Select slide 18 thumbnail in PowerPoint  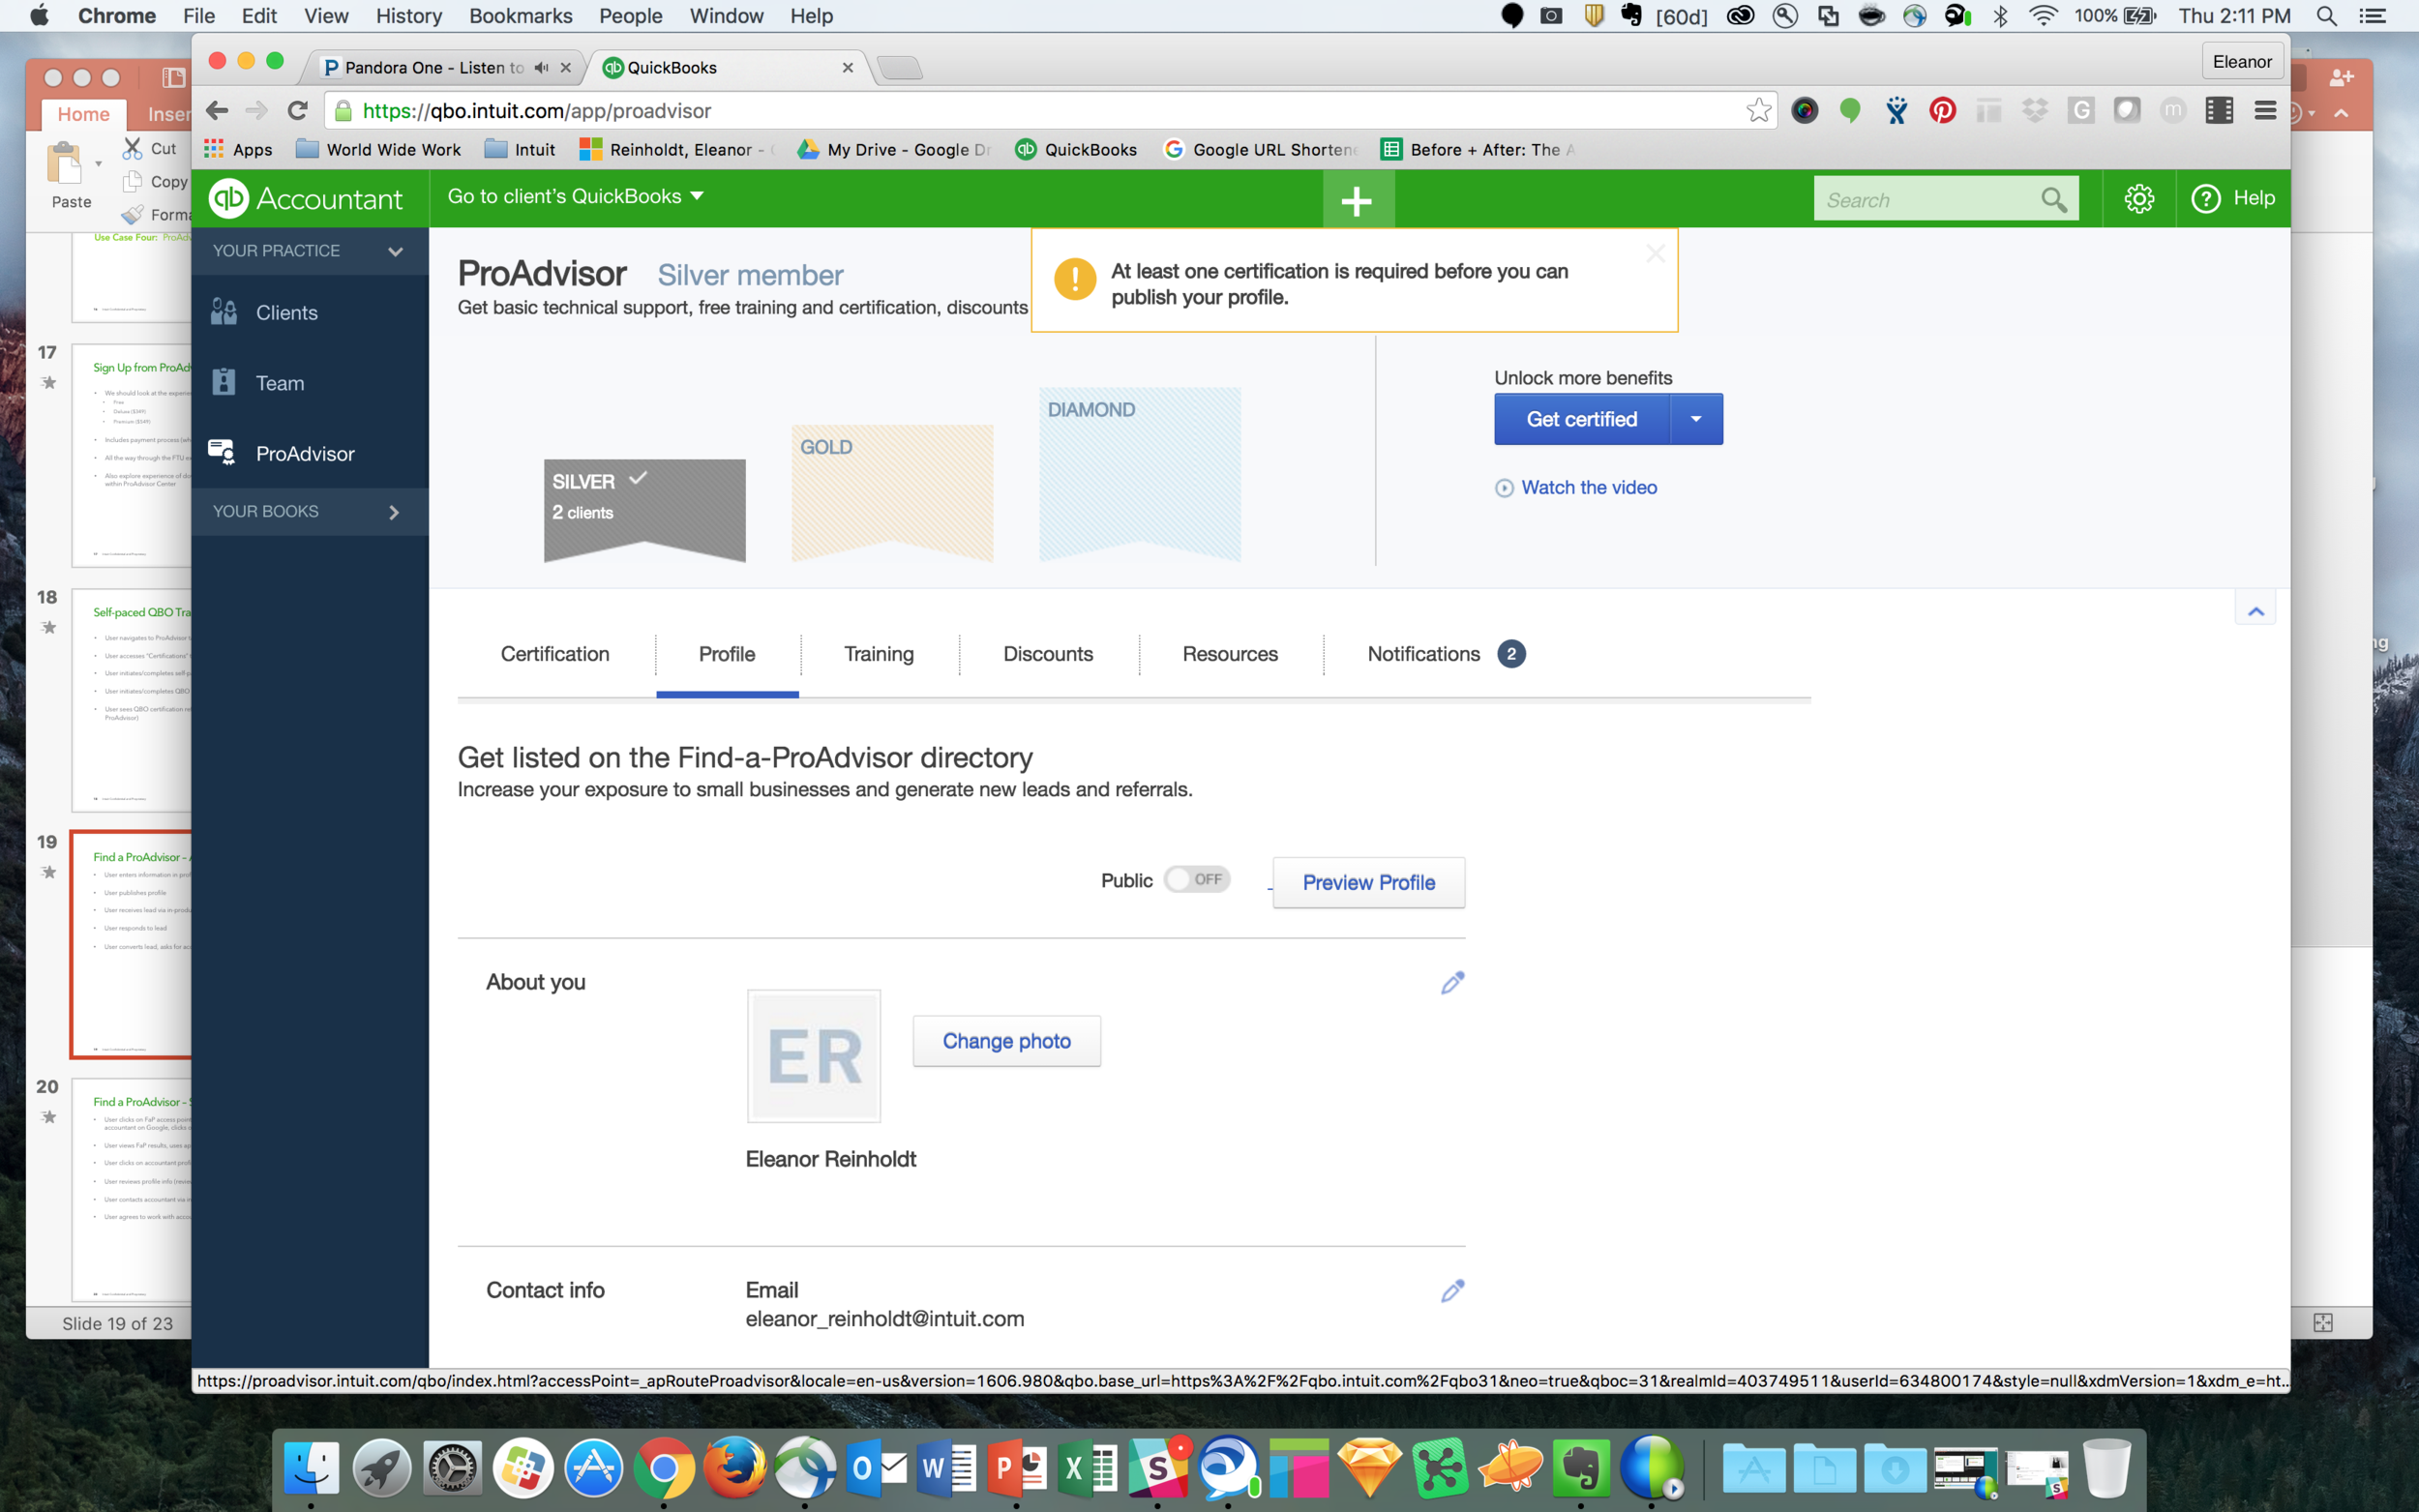pos(131,700)
